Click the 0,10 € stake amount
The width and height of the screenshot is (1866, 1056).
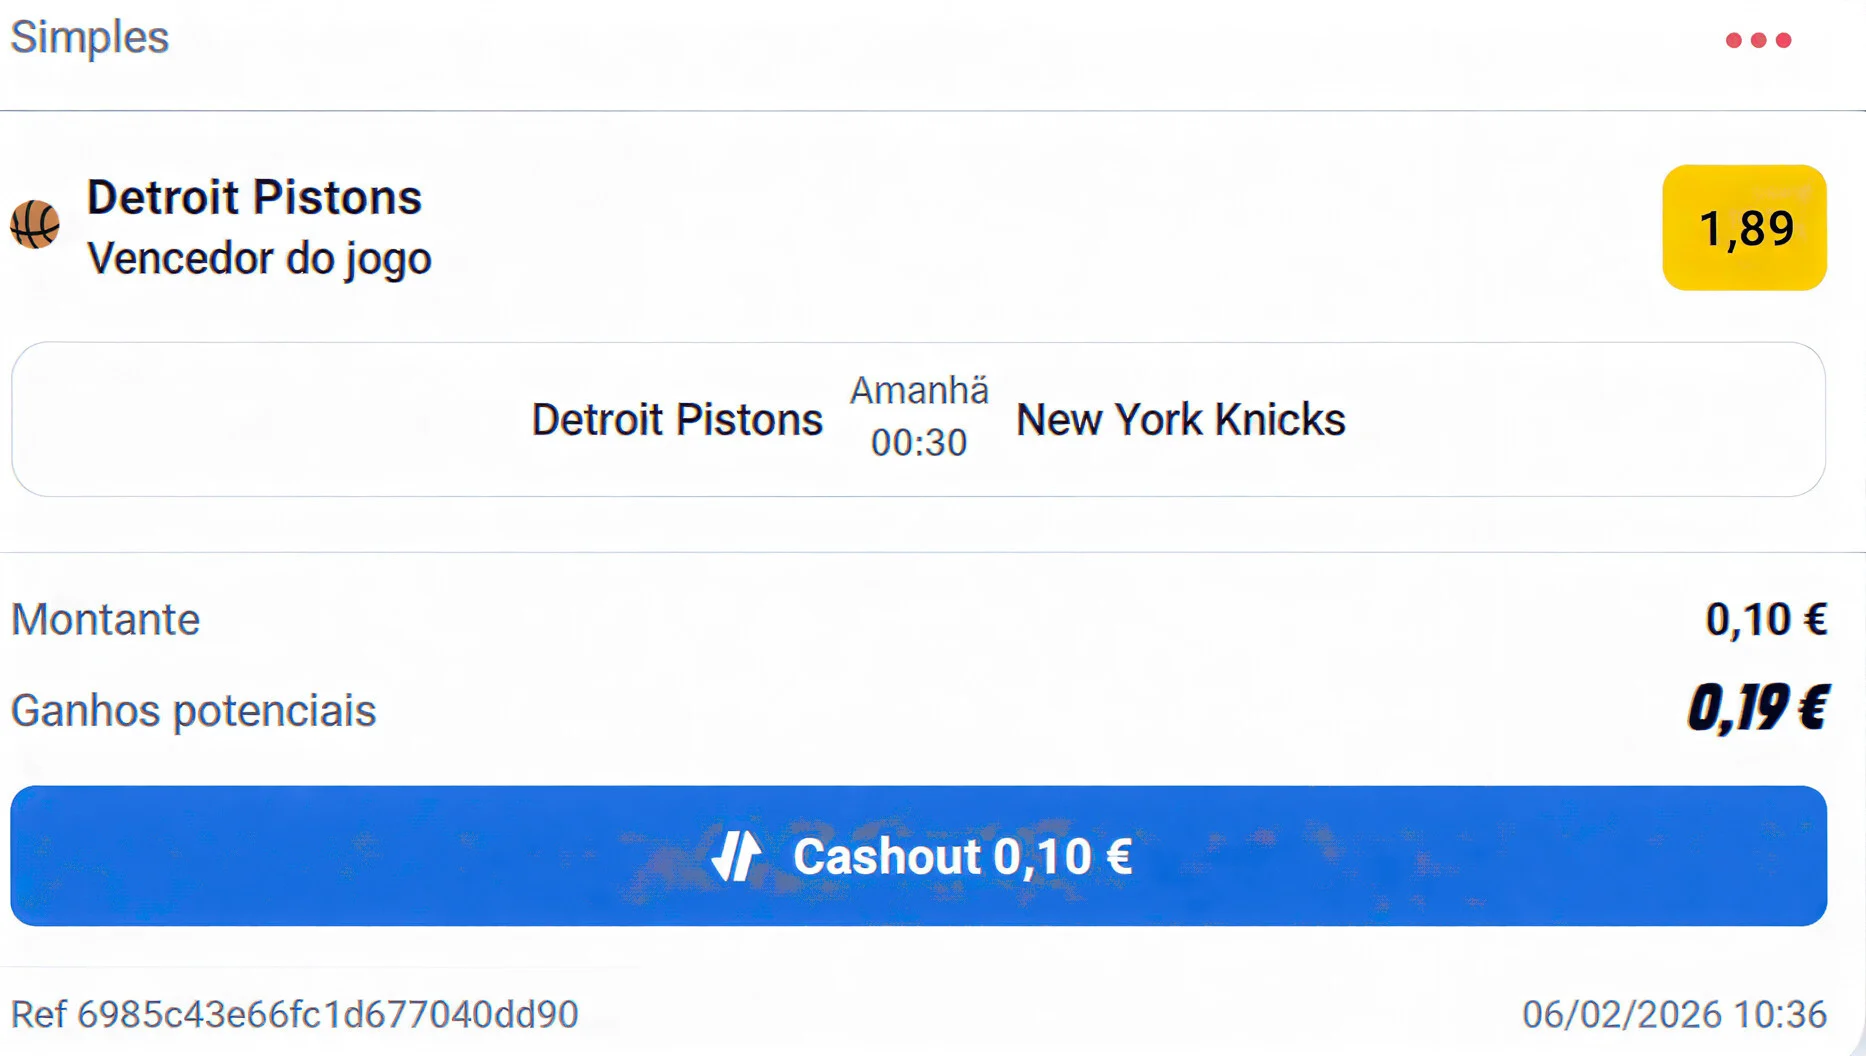[x=1766, y=620]
